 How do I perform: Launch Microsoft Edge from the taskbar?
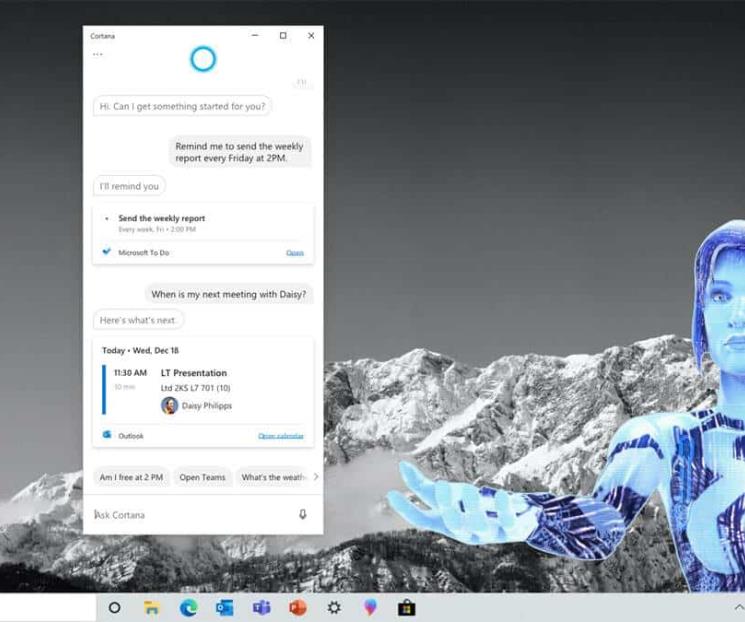tap(189, 607)
